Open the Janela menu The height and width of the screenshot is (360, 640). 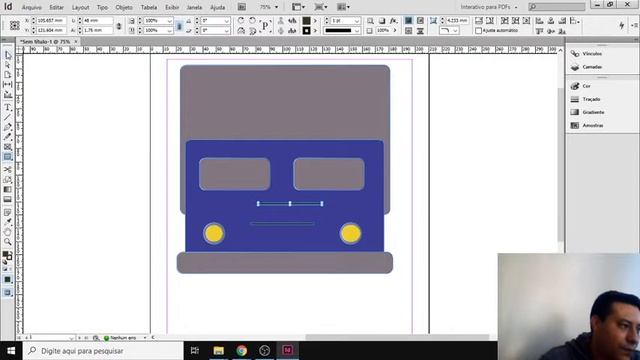pyautogui.click(x=194, y=7)
